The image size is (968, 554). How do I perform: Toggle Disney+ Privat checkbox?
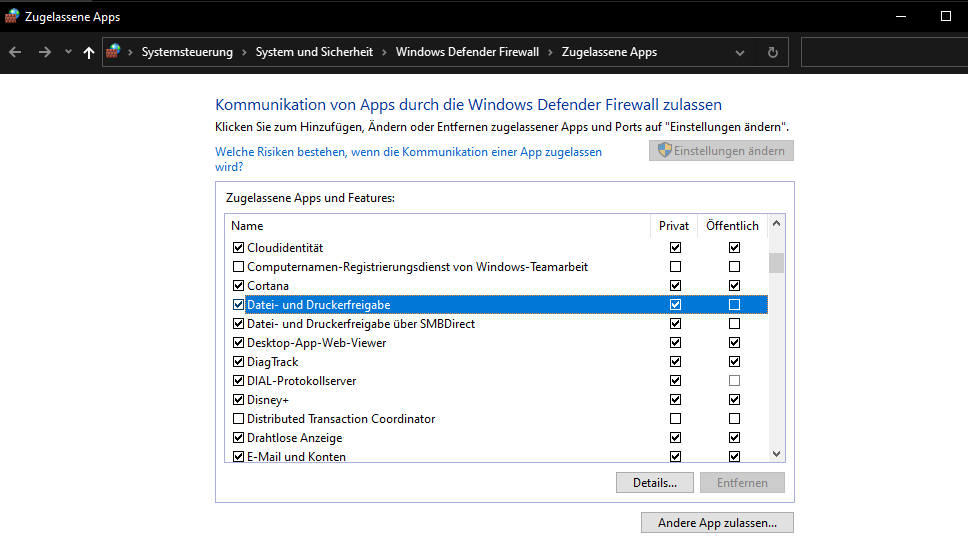click(675, 400)
